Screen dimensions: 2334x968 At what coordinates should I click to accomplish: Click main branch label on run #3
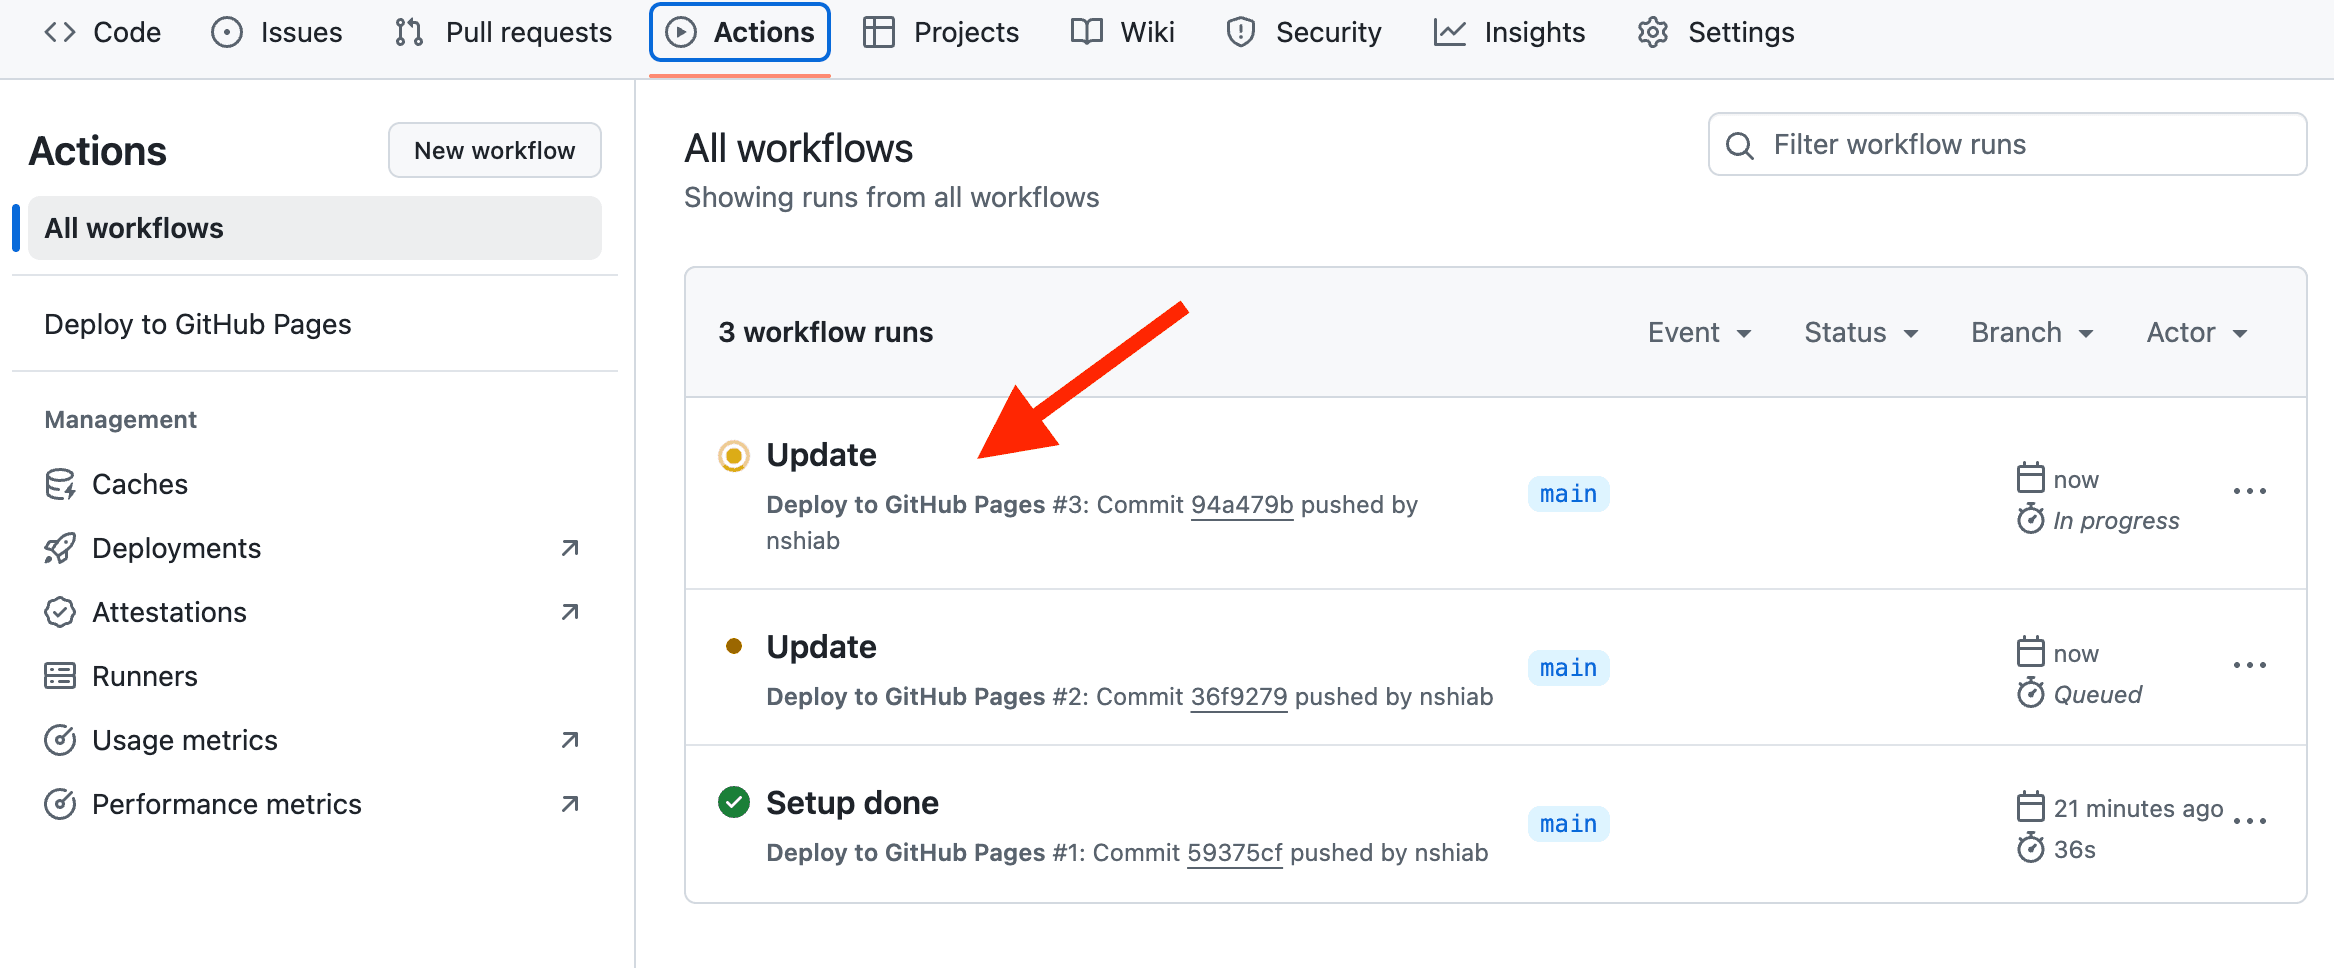pos(1569,494)
